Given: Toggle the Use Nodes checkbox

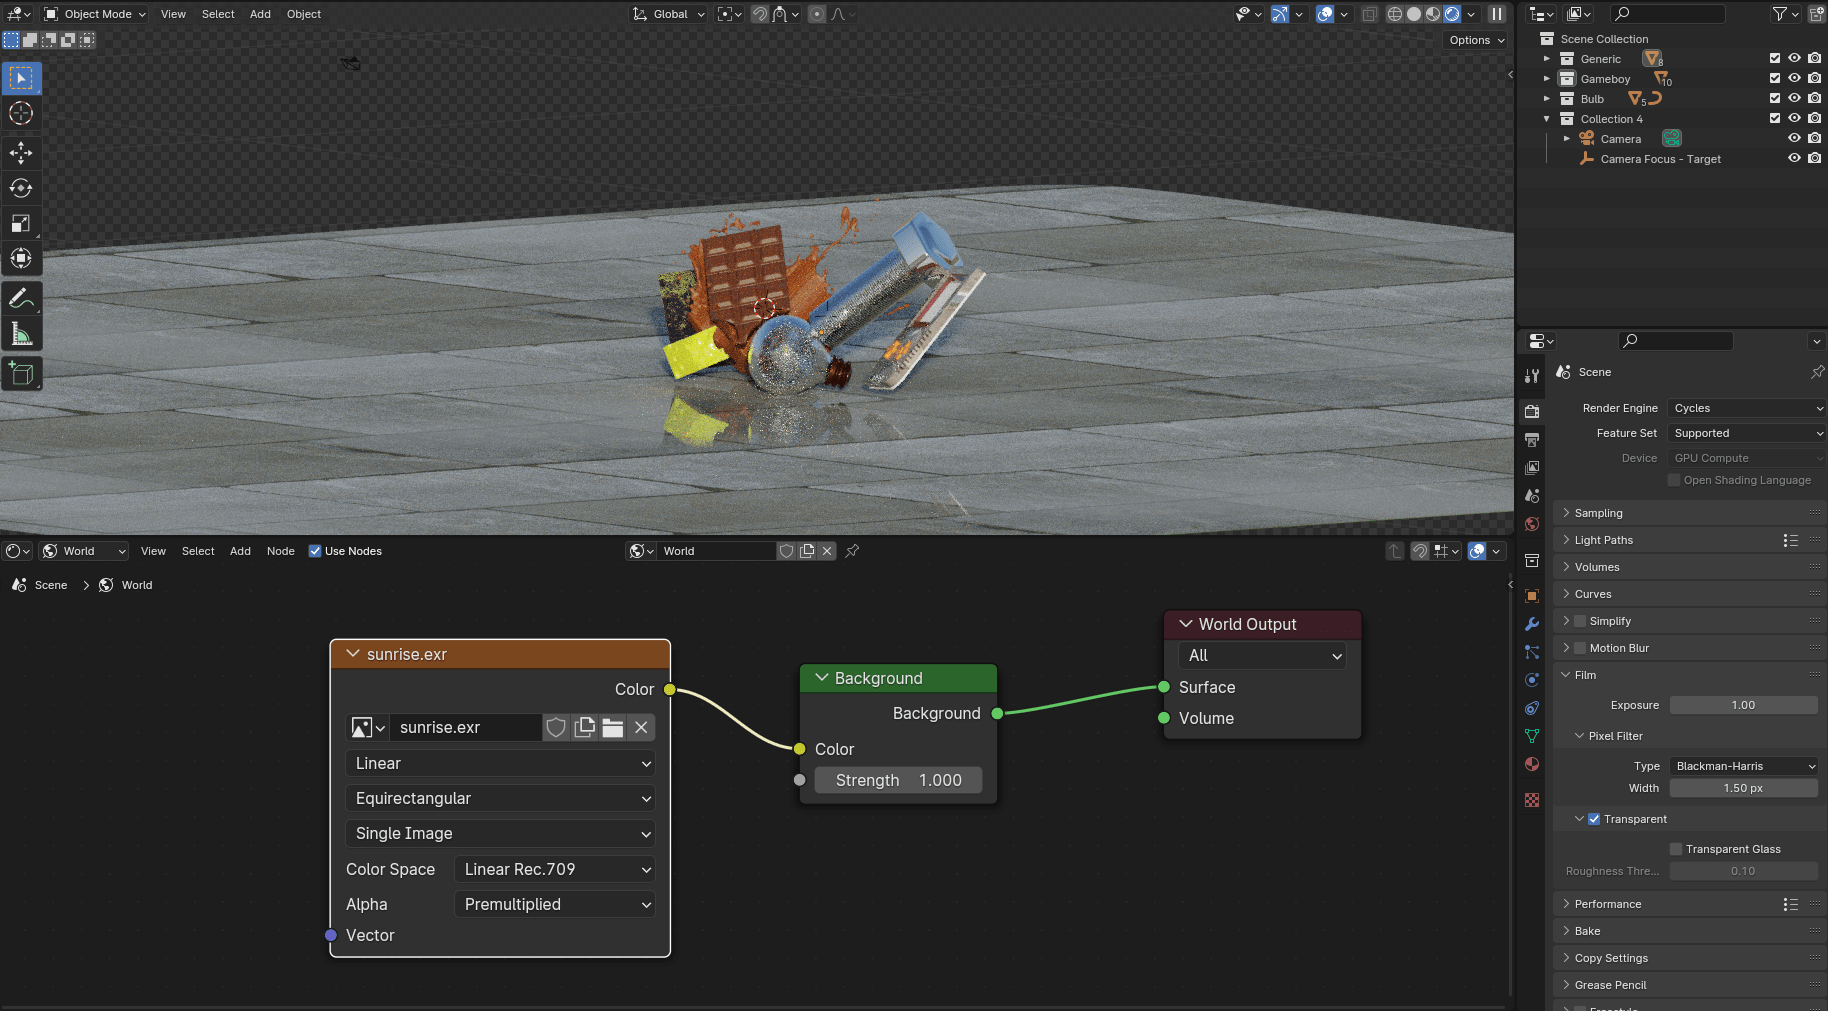Looking at the screenshot, I should tap(315, 550).
